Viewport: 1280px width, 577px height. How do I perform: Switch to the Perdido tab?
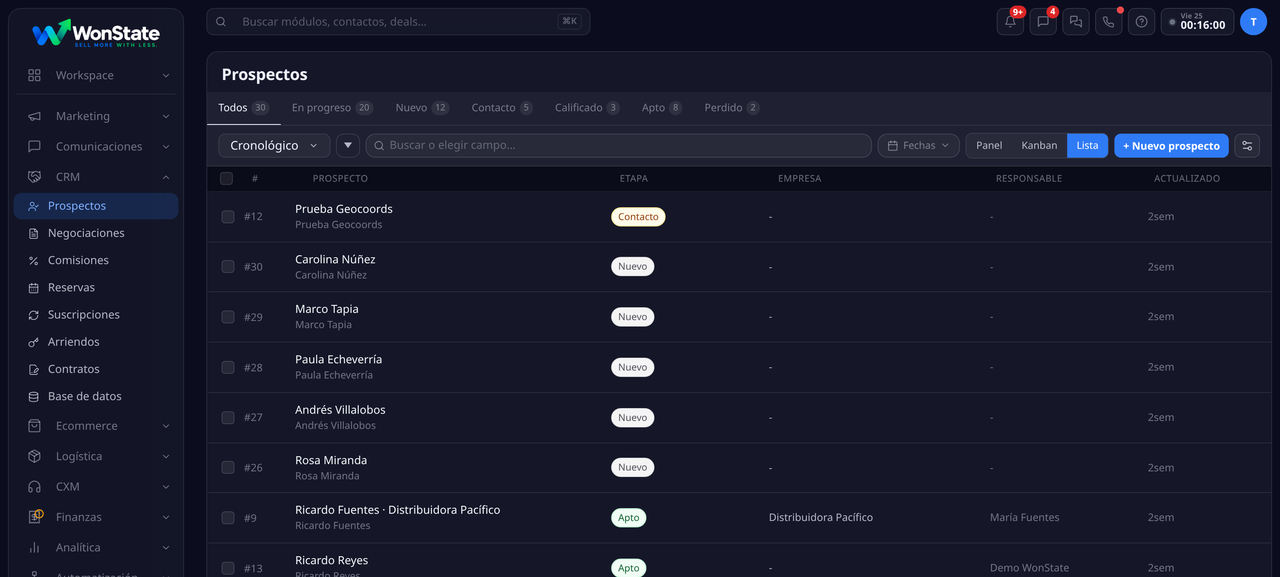(x=731, y=107)
